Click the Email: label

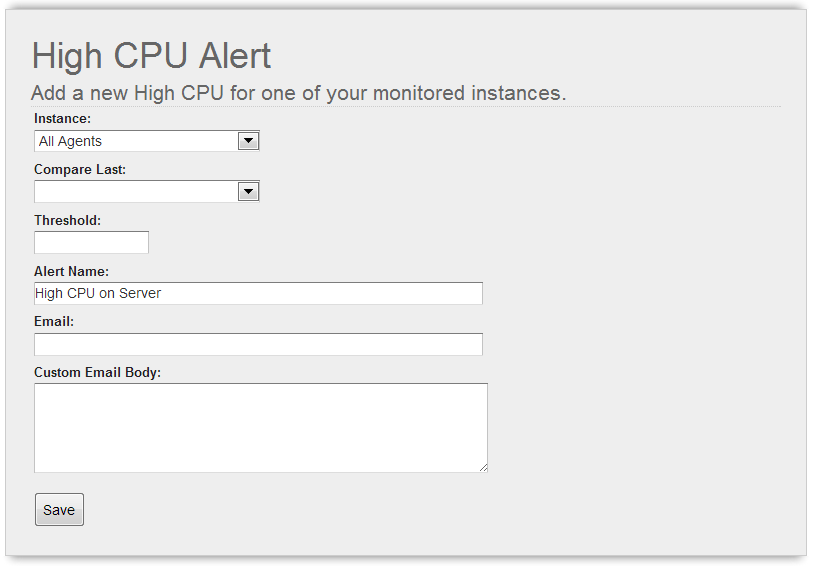click(x=54, y=322)
